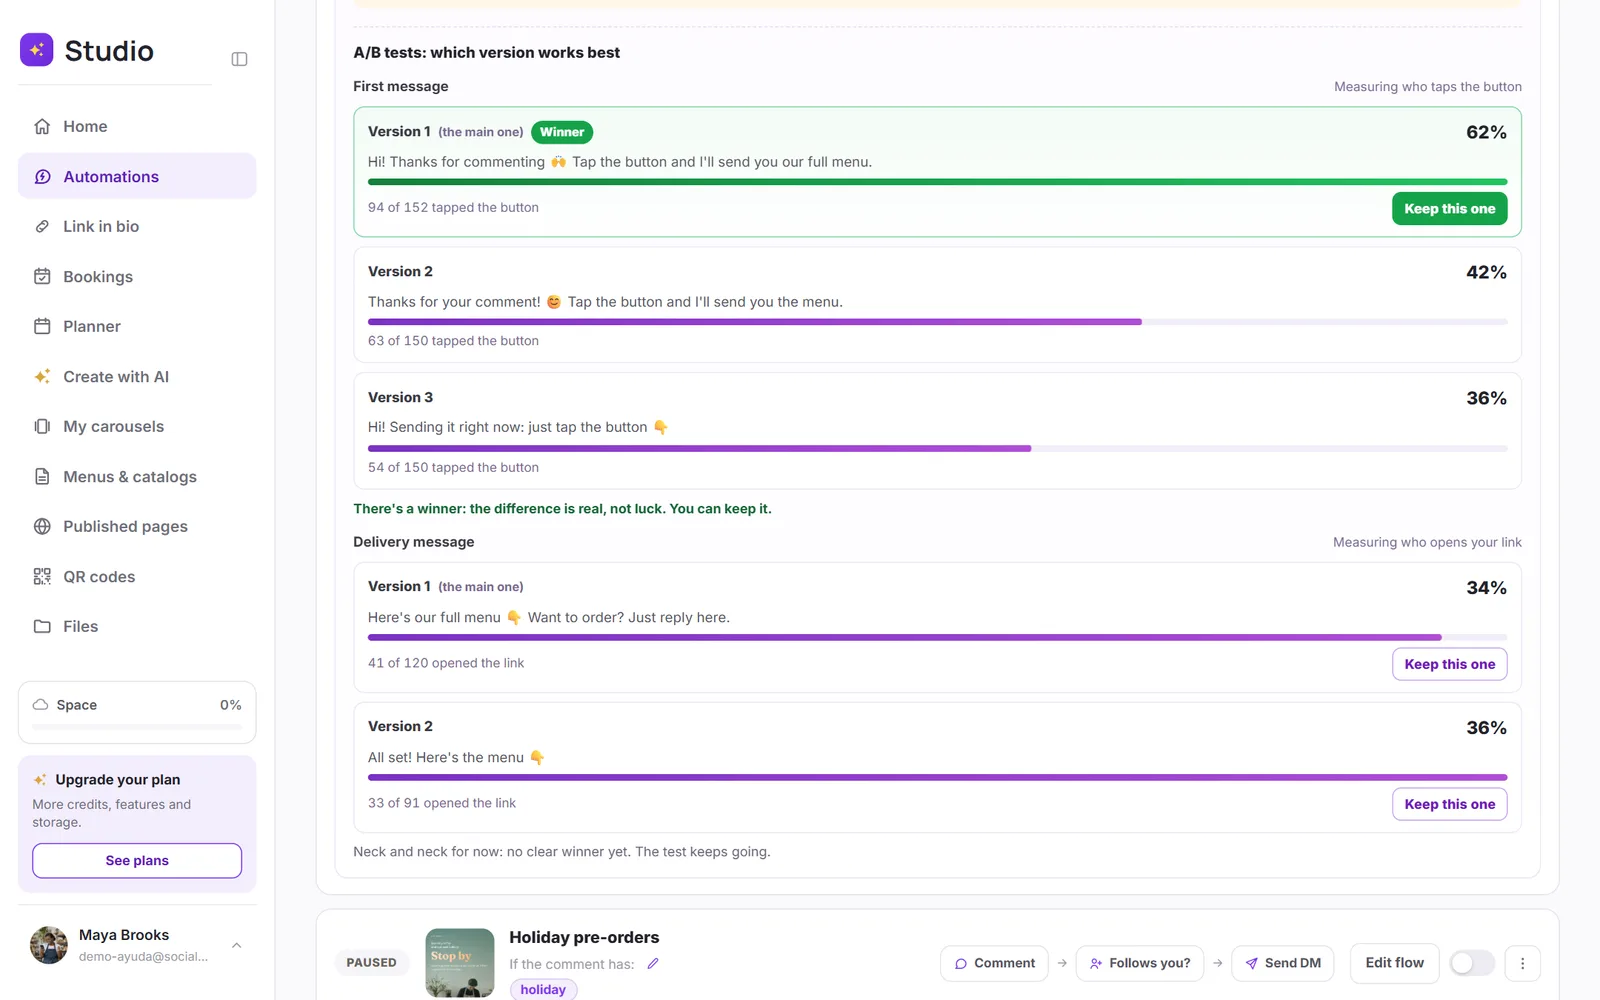The width and height of the screenshot is (1600, 1000).
Task: Click the Studio logo icon
Action: click(37, 50)
